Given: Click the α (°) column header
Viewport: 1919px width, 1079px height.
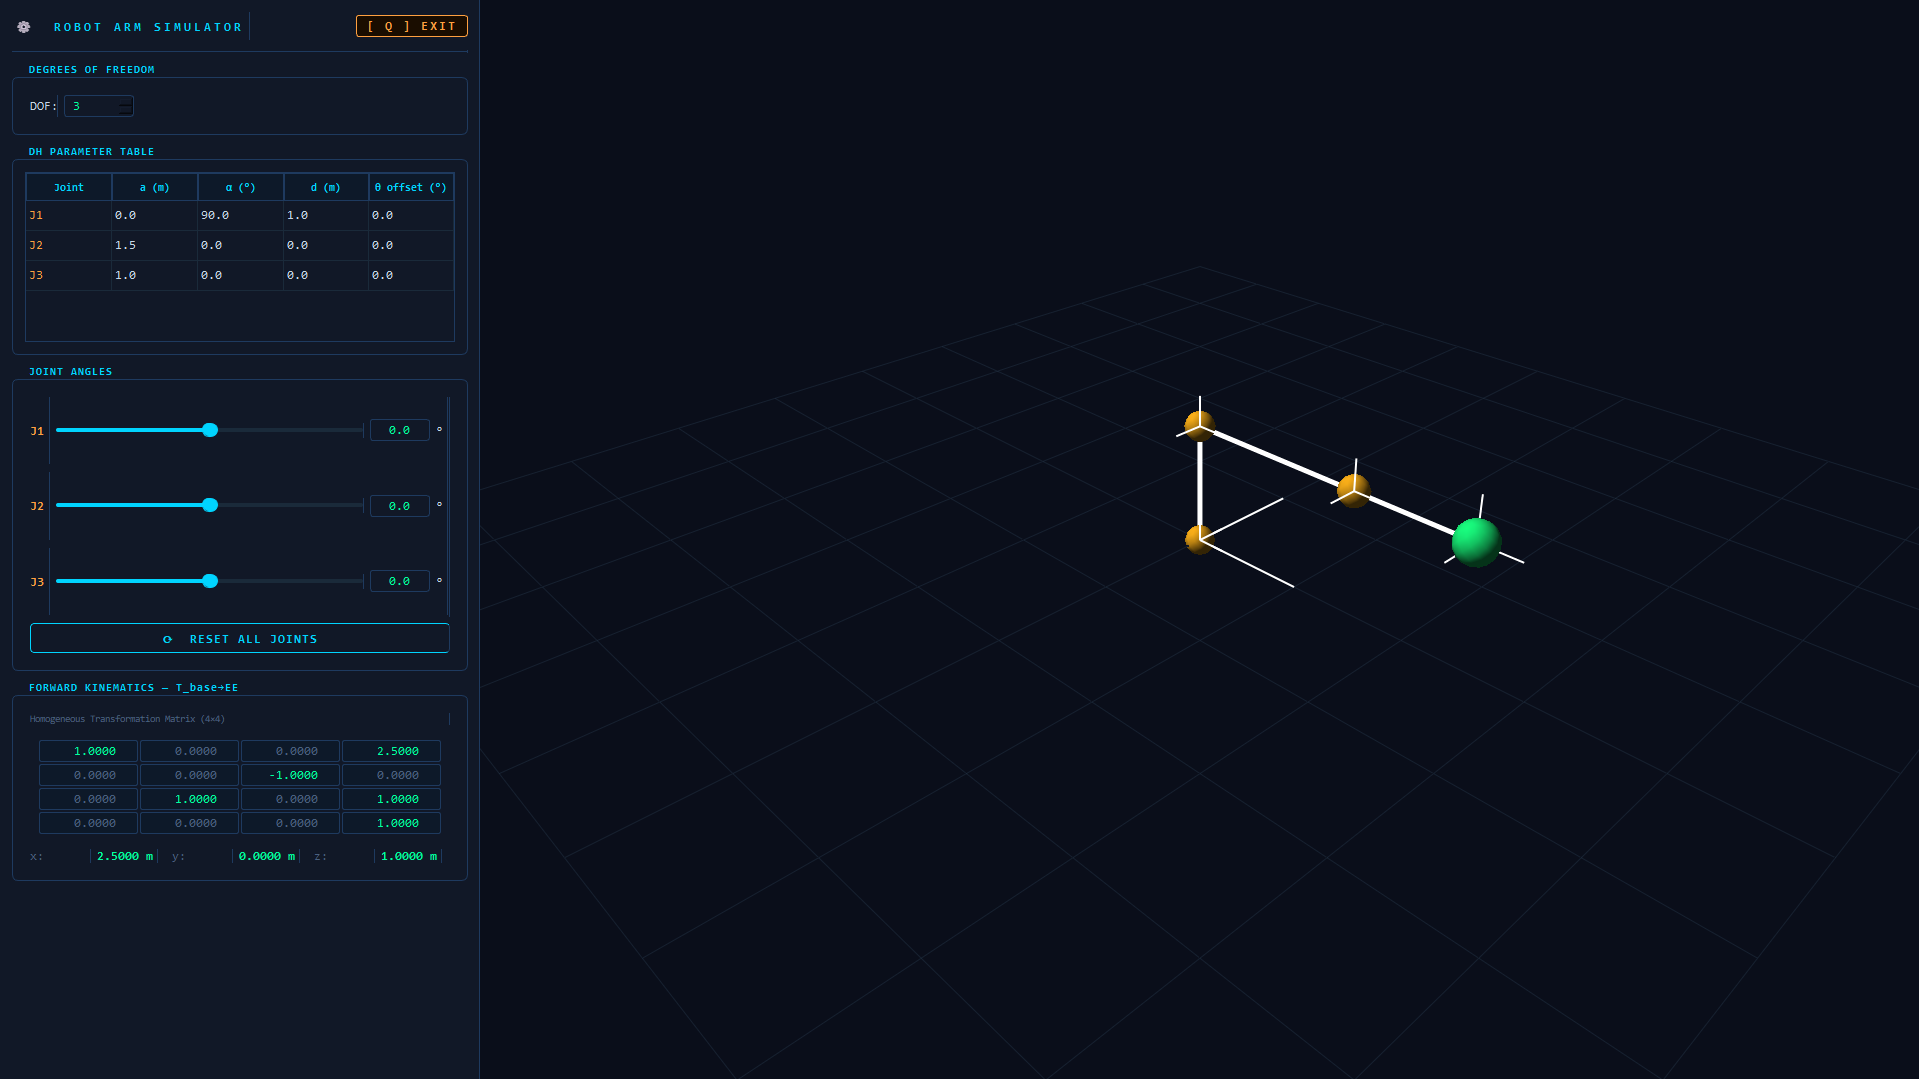Looking at the screenshot, I should (241, 187).
